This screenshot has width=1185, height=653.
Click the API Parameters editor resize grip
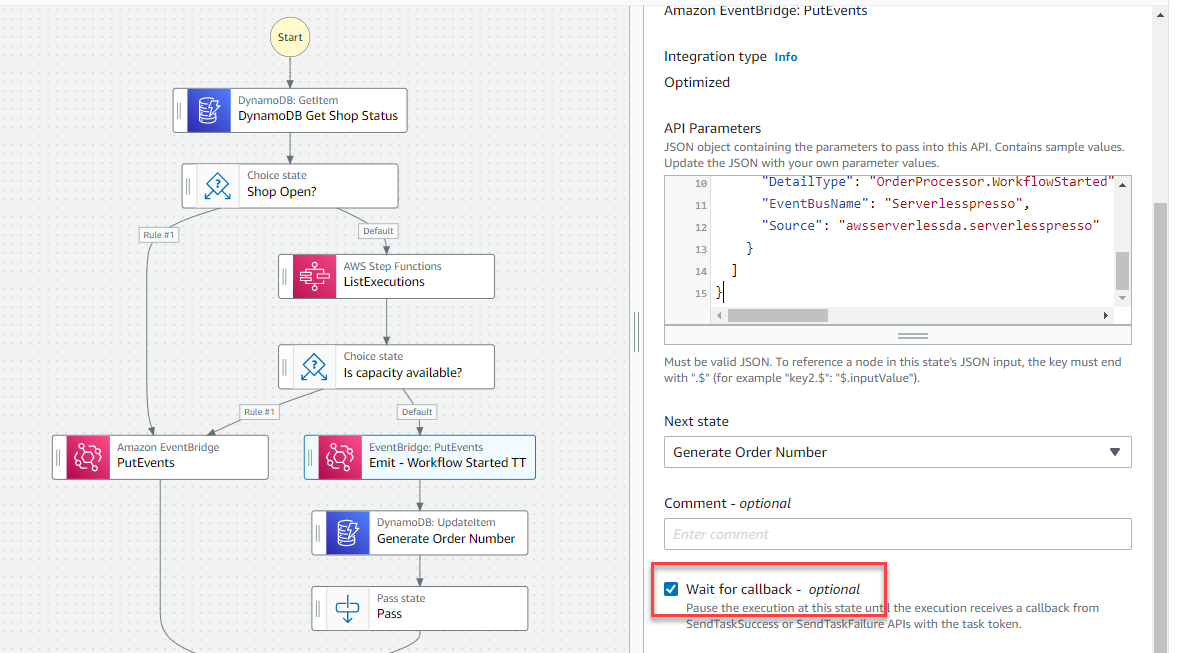click(x=912, y=336)
